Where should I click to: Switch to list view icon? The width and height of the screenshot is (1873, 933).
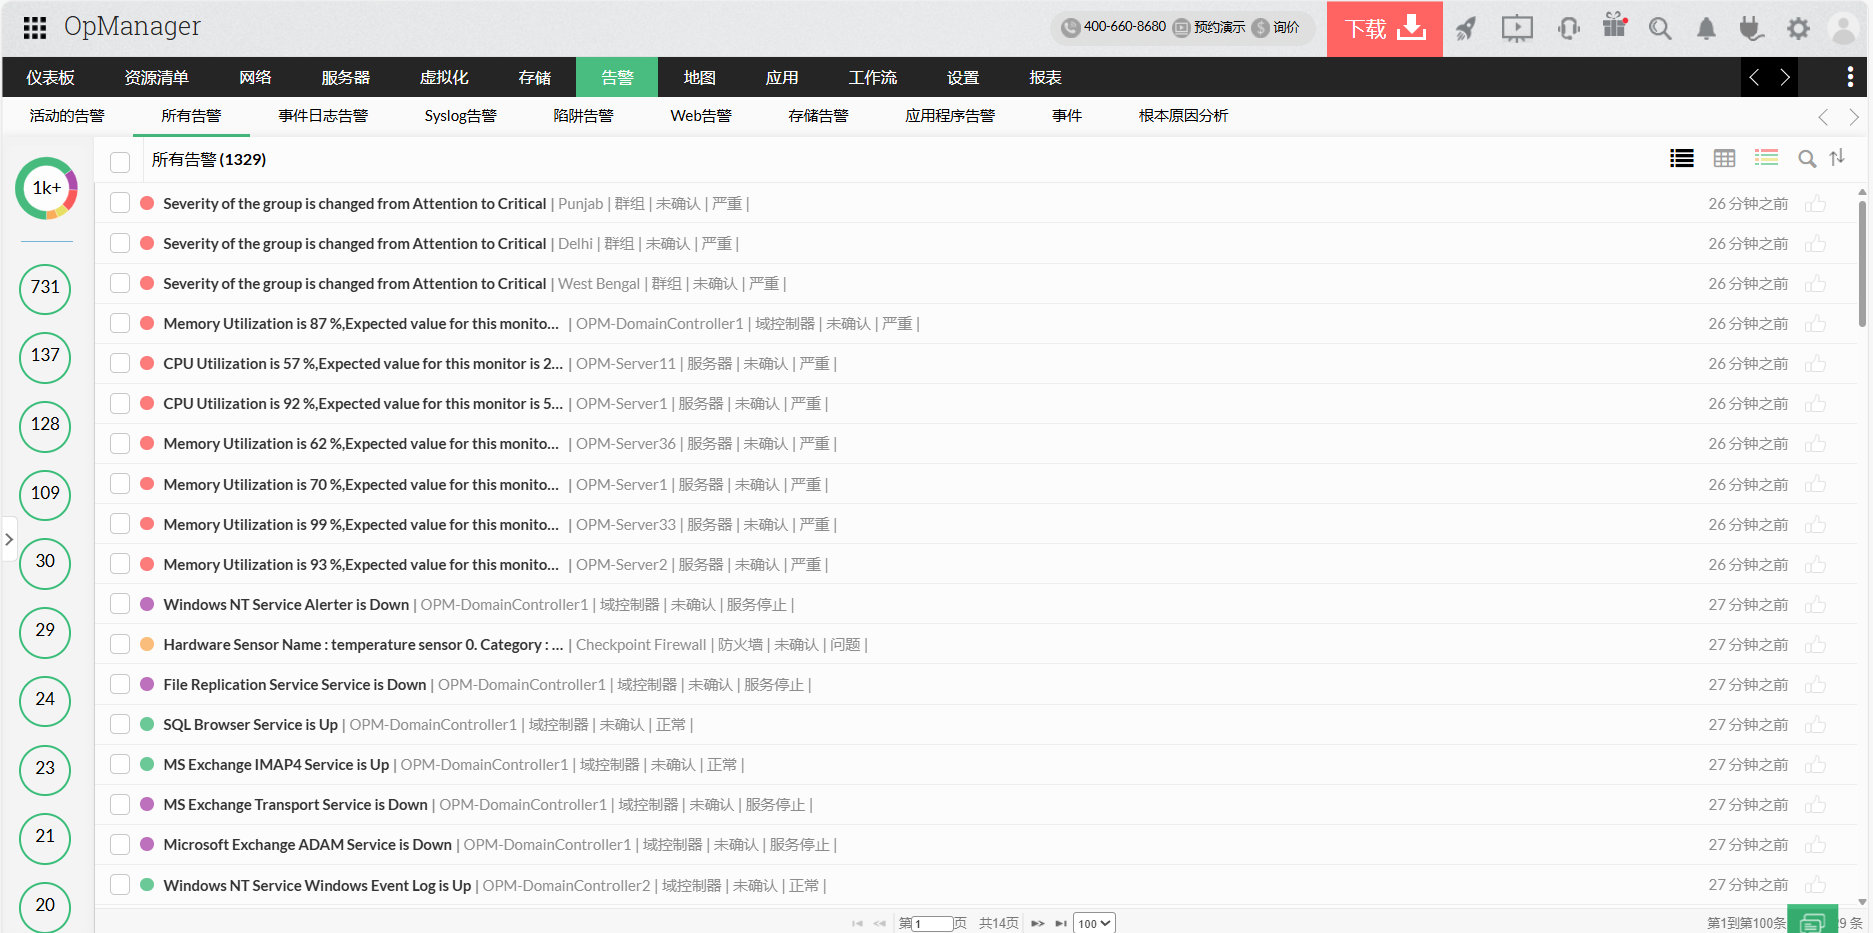[1682, 158]
